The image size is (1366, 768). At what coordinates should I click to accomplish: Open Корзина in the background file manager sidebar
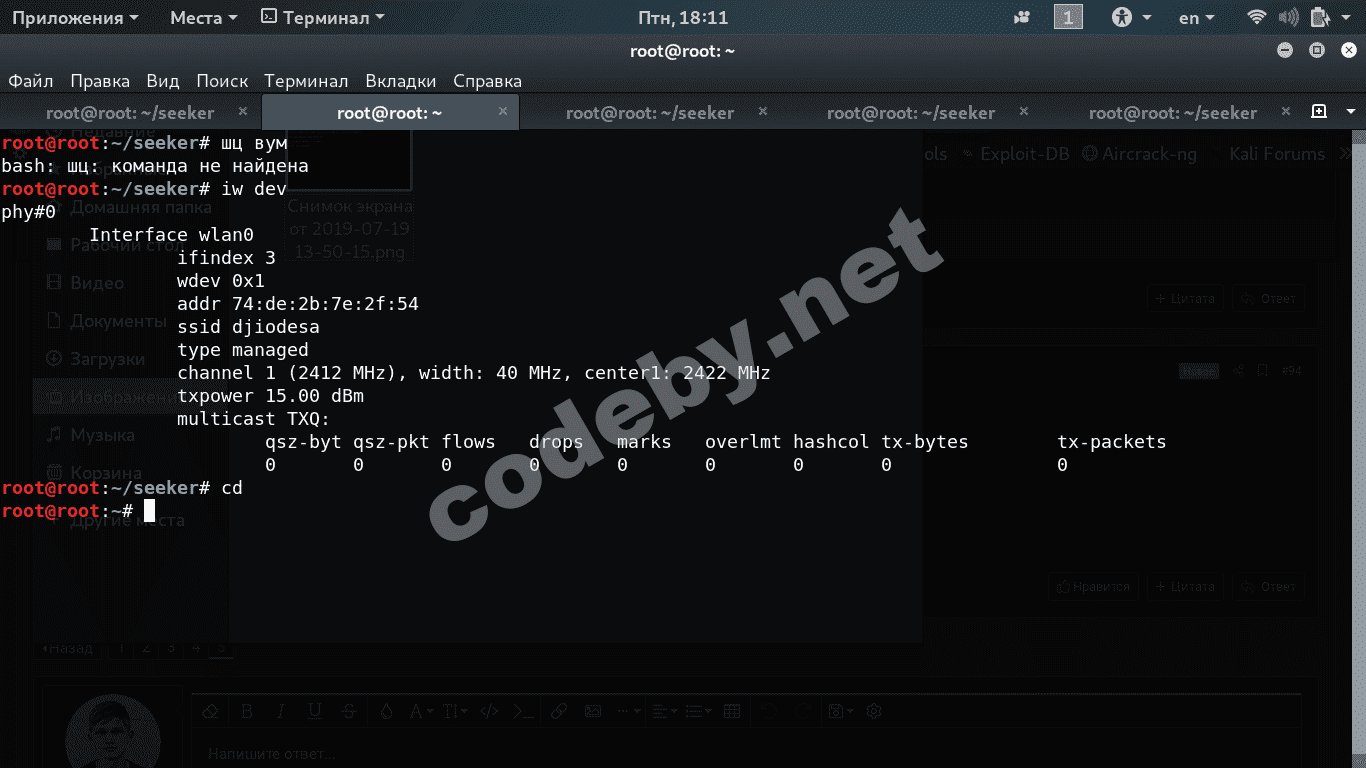[x=94, y=472]
